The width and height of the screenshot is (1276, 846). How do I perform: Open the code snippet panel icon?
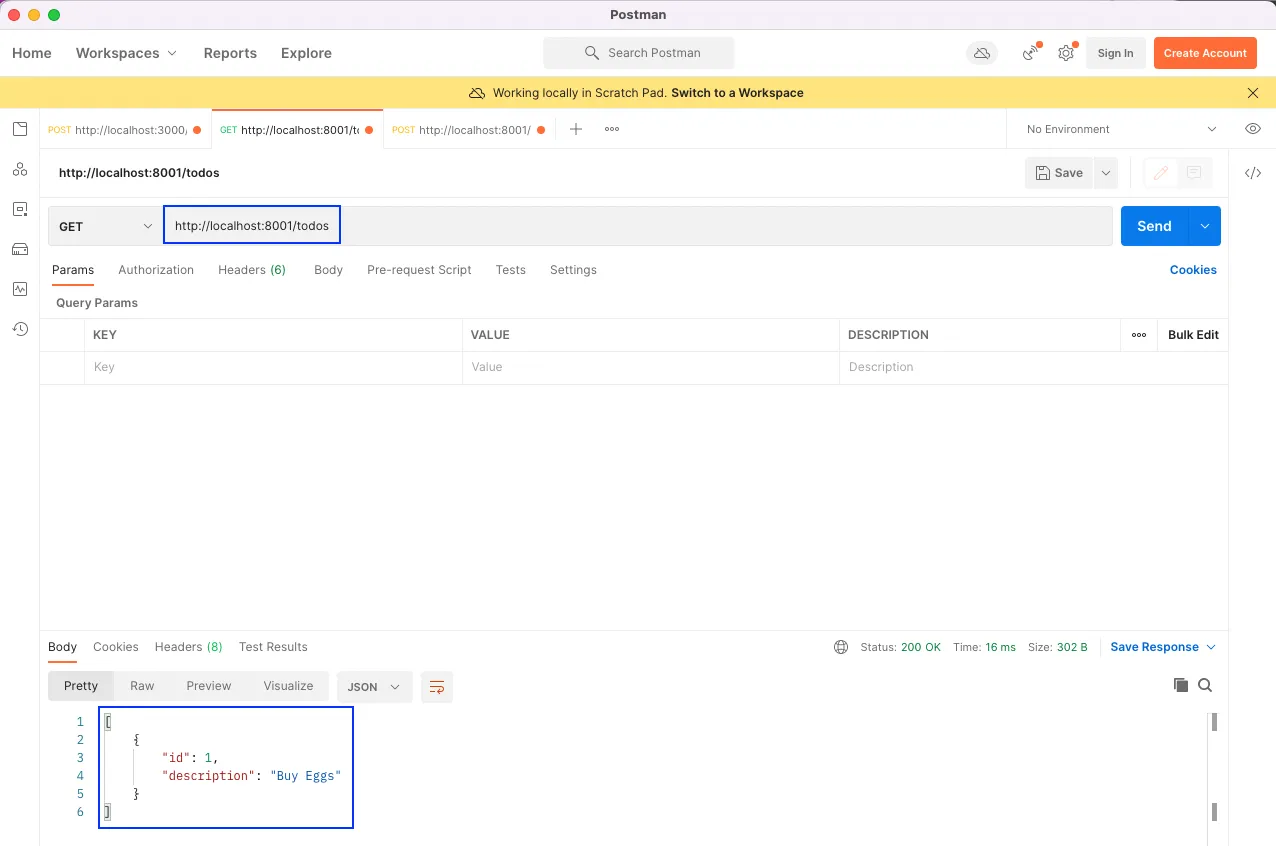(x=1252, y=173)
